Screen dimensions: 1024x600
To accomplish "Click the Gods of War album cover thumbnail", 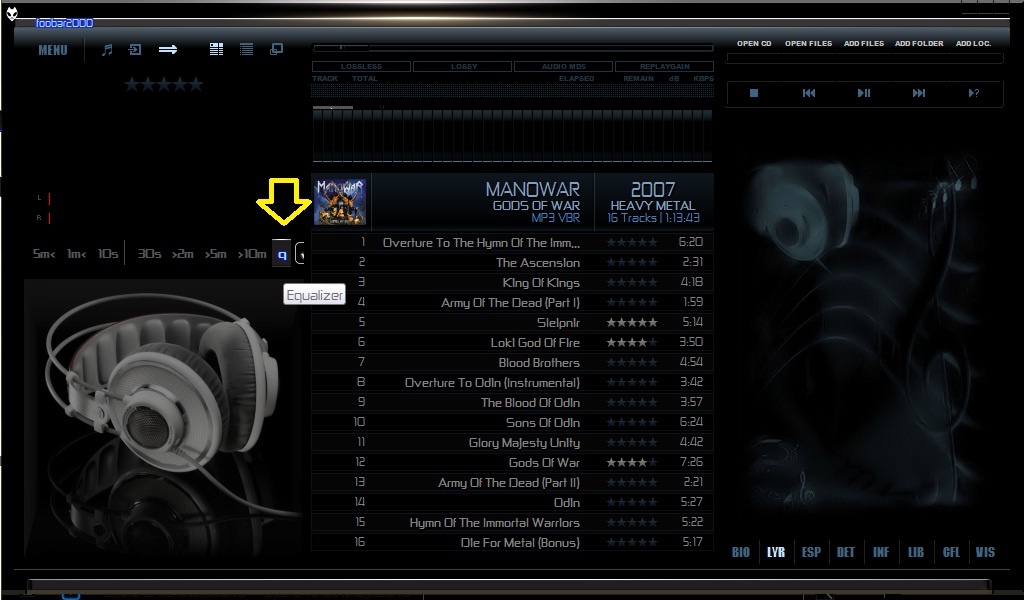I will [x=340, y=202].
